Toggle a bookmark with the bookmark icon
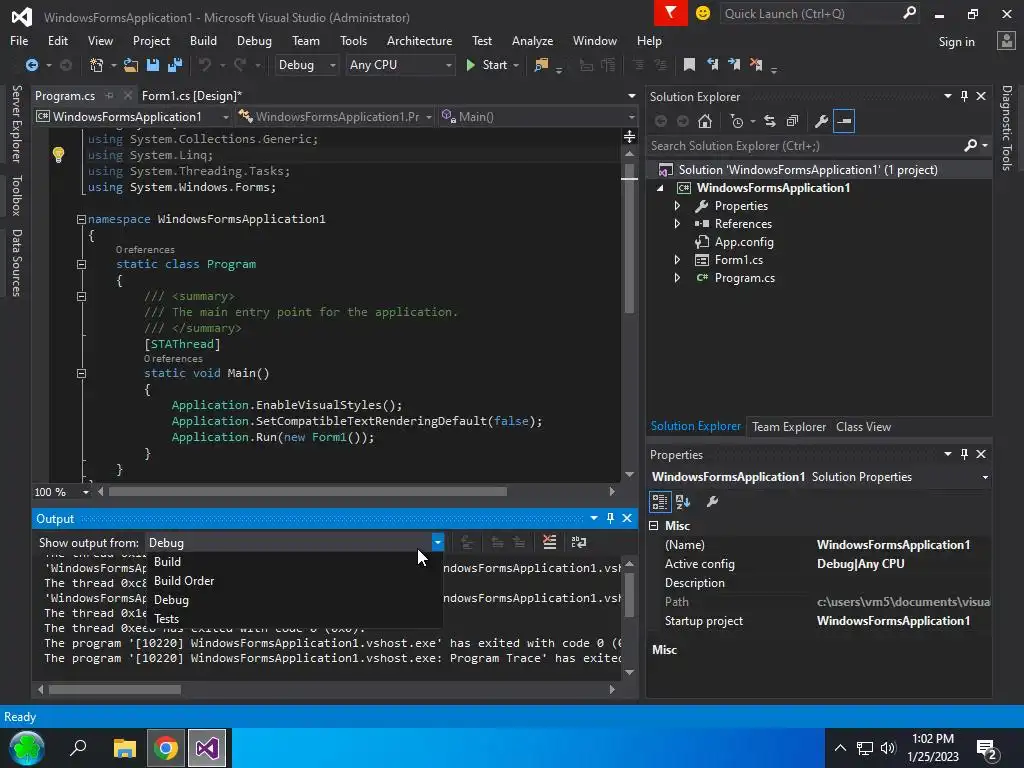1024x768 pixels. [x=689, y=64]
